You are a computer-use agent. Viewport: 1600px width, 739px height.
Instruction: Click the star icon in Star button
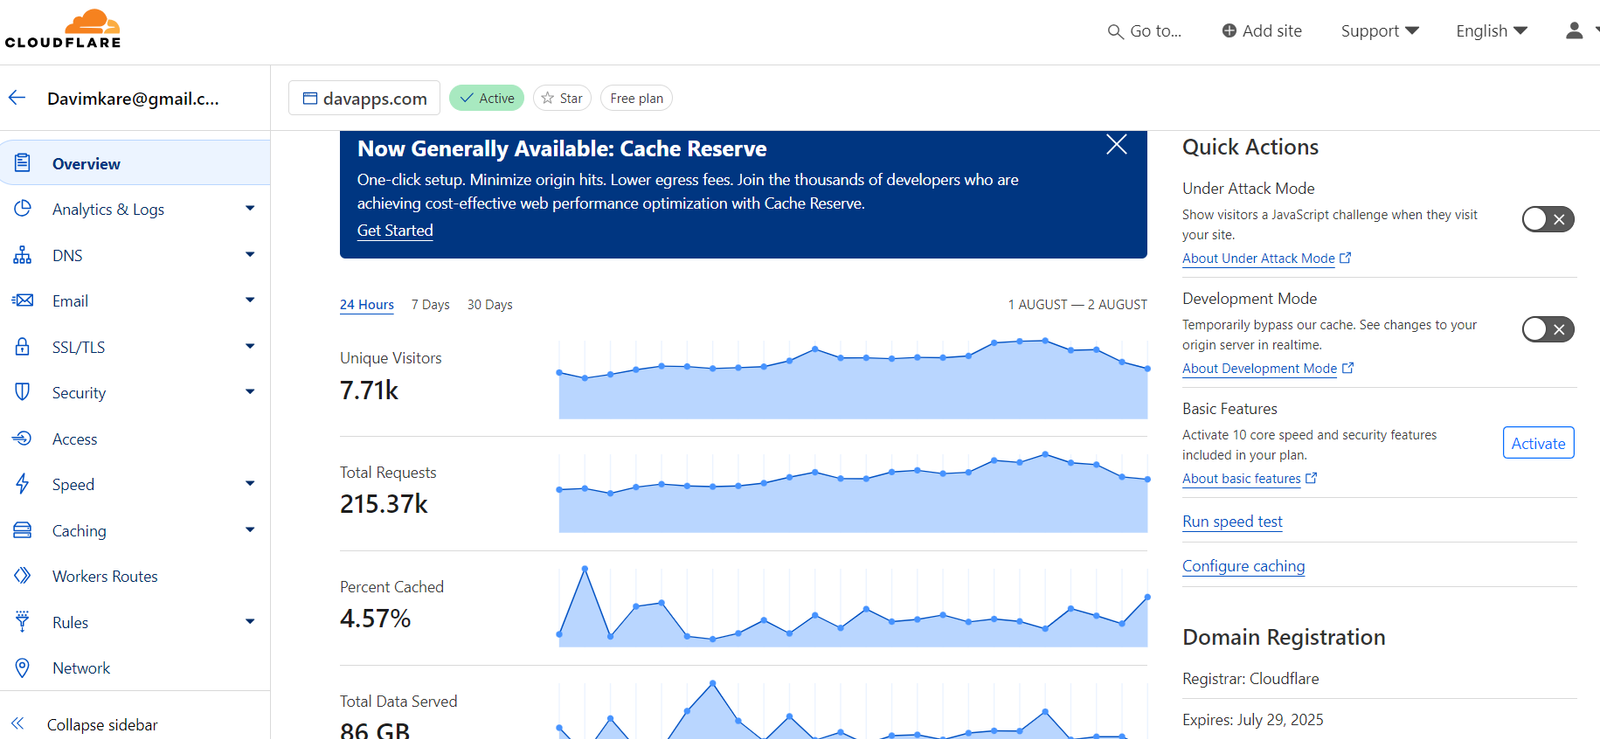coord(547,98)
